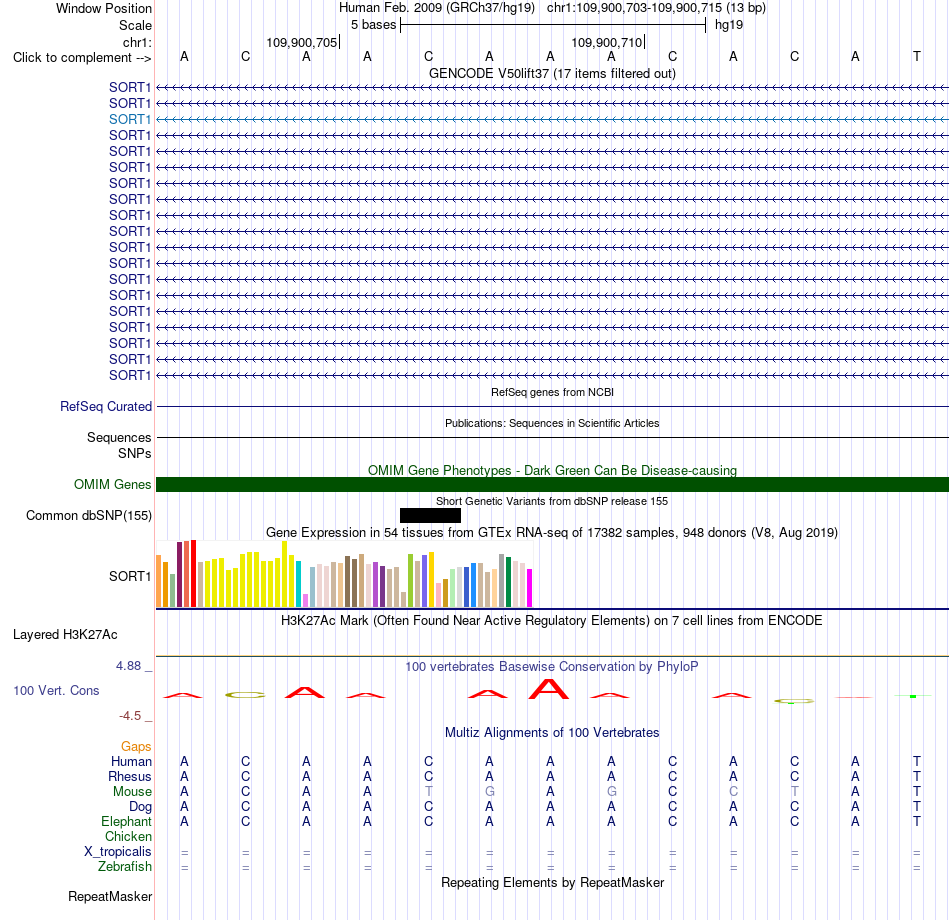Screen dimensions: 950x920
Task: Click the cyan bar in GTEx expression chart
Action: (299, 584)
